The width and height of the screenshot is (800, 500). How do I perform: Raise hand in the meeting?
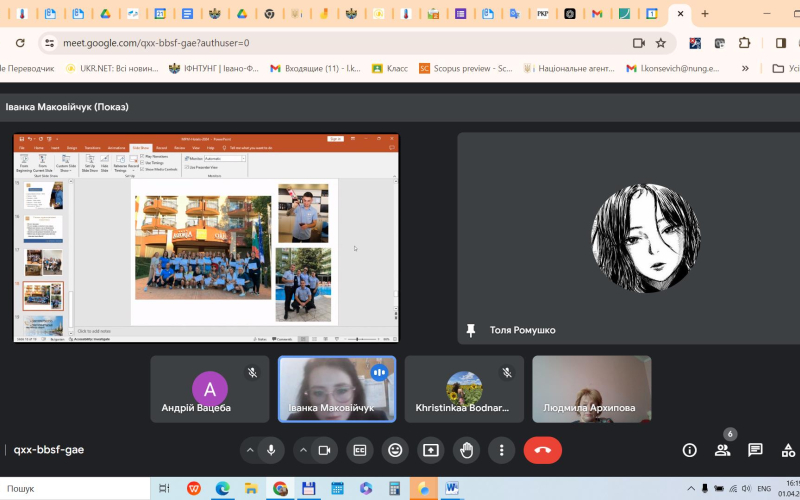click(466, 450)
